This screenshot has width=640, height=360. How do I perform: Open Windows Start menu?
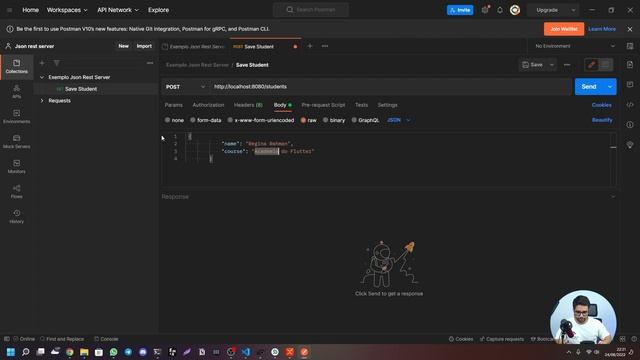(11, 352)
